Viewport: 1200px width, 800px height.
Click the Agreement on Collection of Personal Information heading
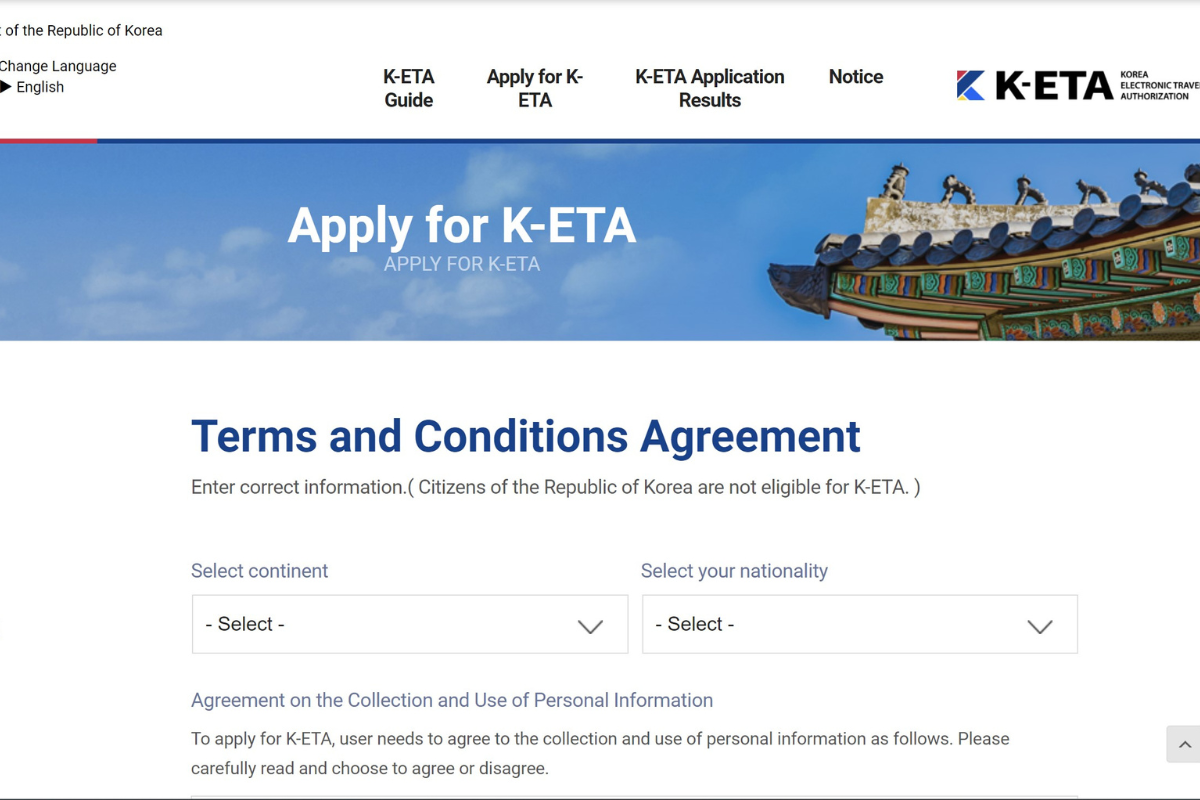click(452, 700)
